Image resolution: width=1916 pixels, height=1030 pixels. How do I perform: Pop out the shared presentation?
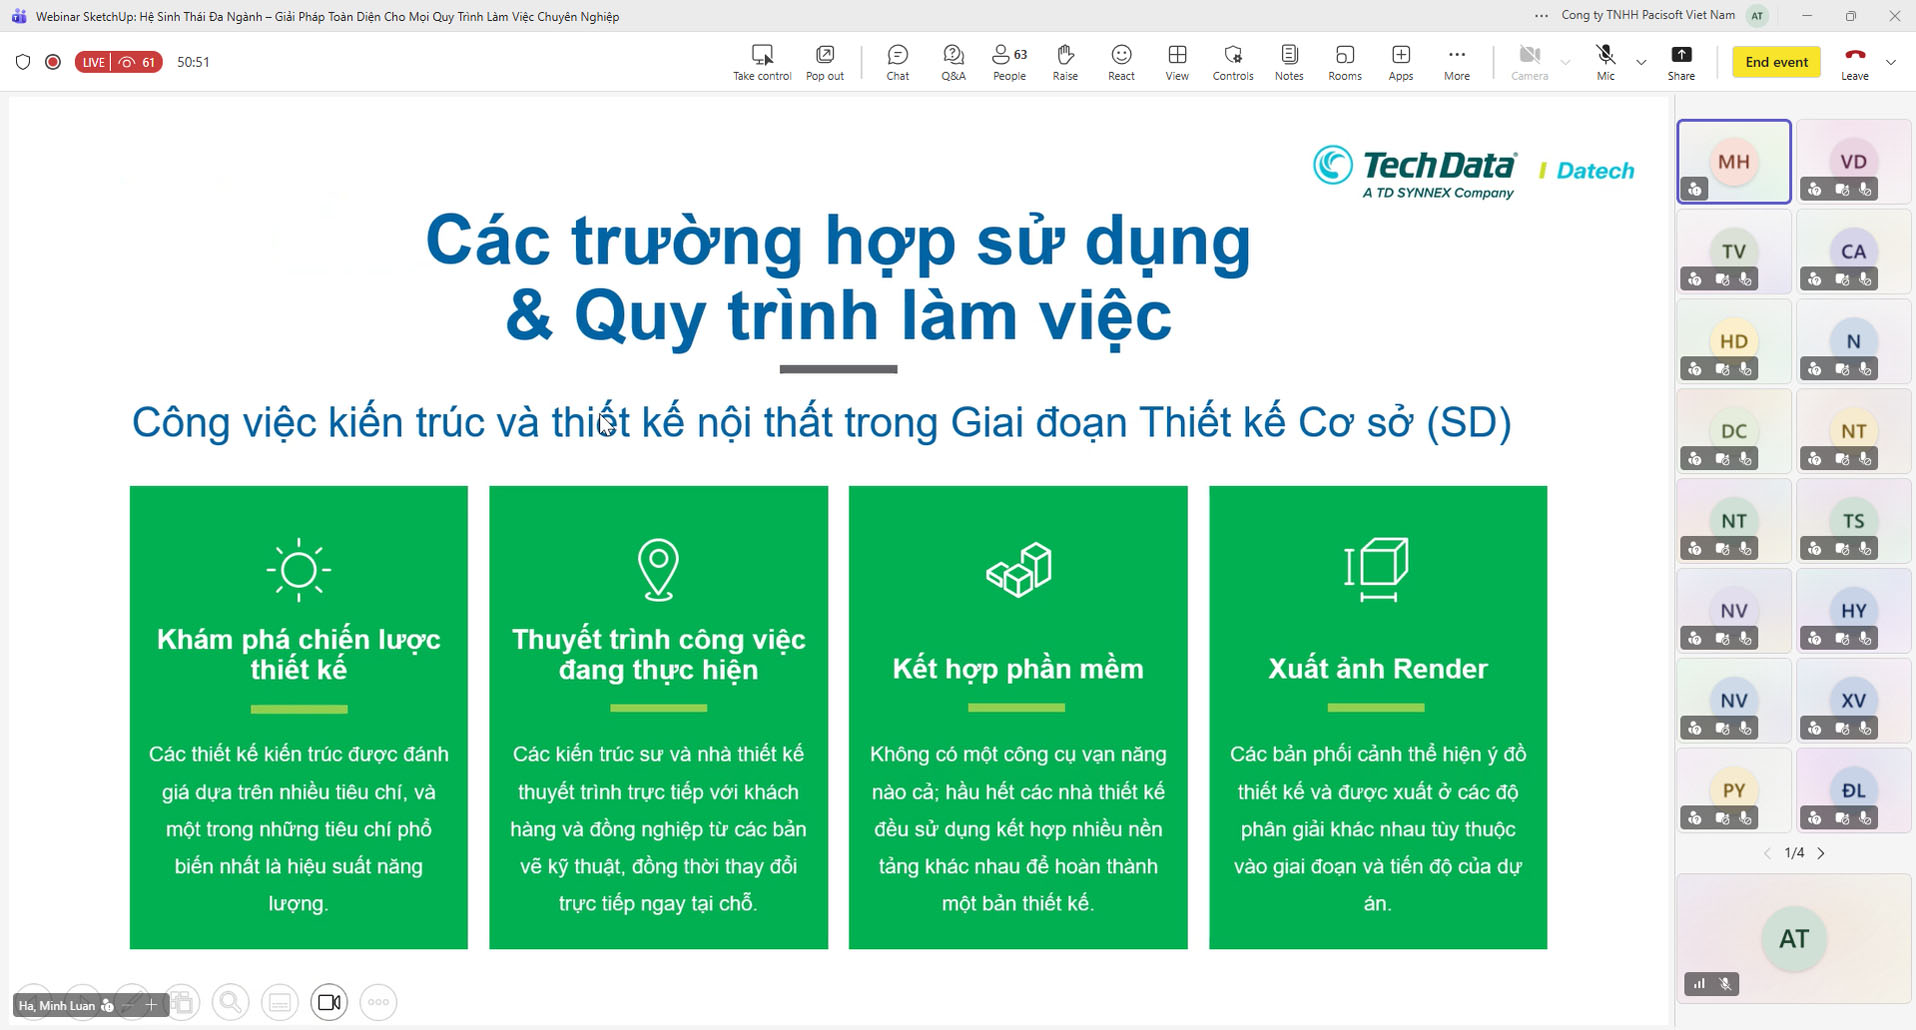pyautogui.click(x=825, y=62)
